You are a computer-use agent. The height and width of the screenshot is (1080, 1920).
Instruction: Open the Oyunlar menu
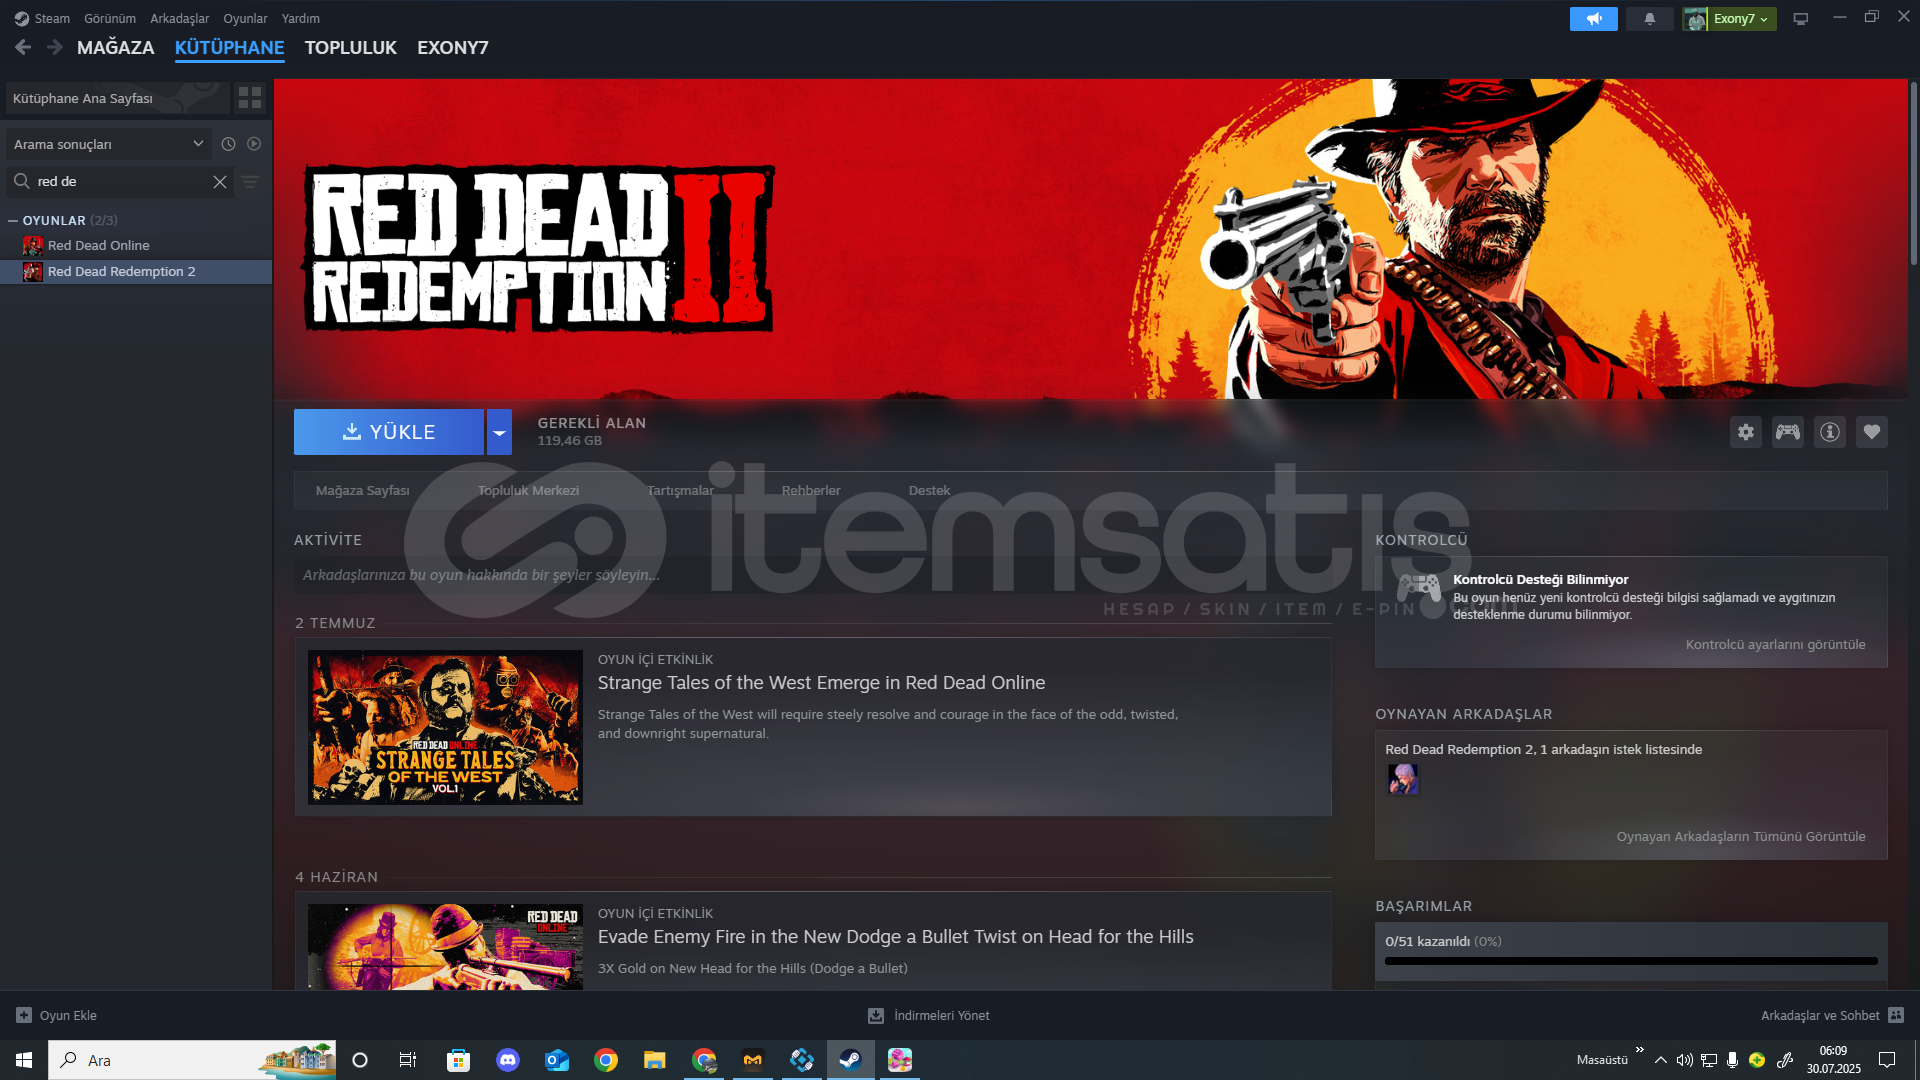245,19
